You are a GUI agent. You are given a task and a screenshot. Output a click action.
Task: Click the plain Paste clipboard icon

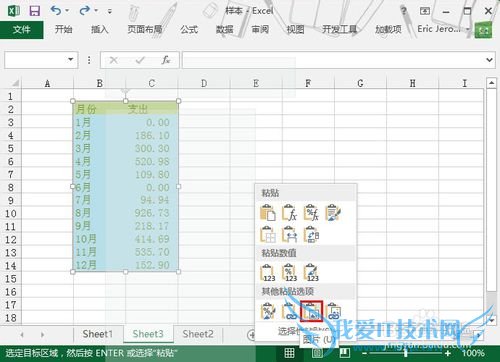pyautogui.click(x=268, y=213)
